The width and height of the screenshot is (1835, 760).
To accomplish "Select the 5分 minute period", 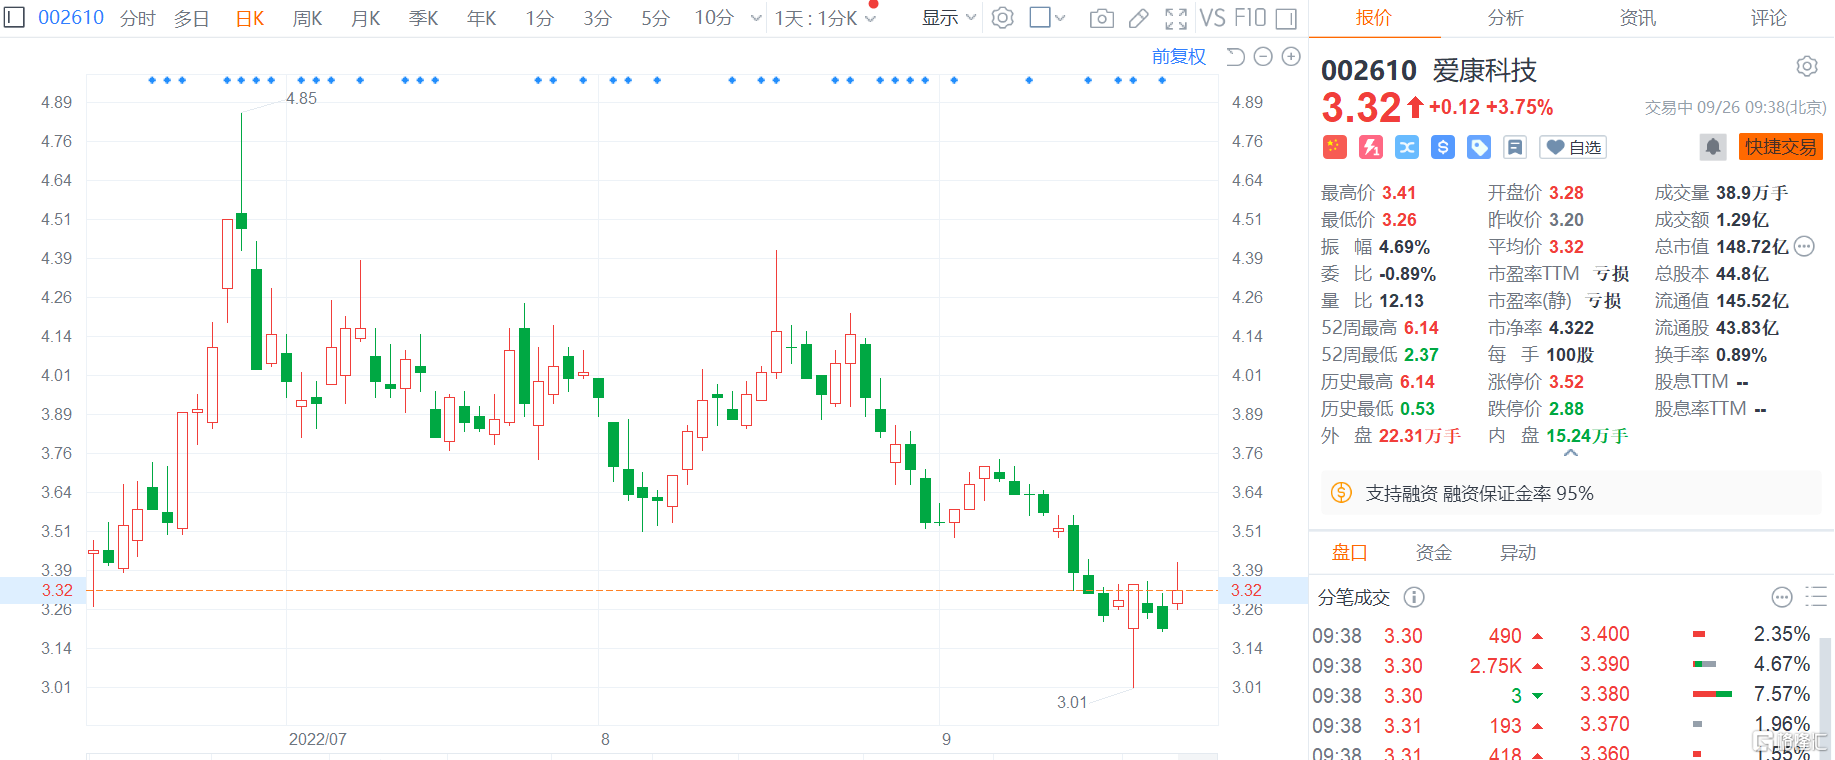I will pyautogui.click(x=655, y=18).
